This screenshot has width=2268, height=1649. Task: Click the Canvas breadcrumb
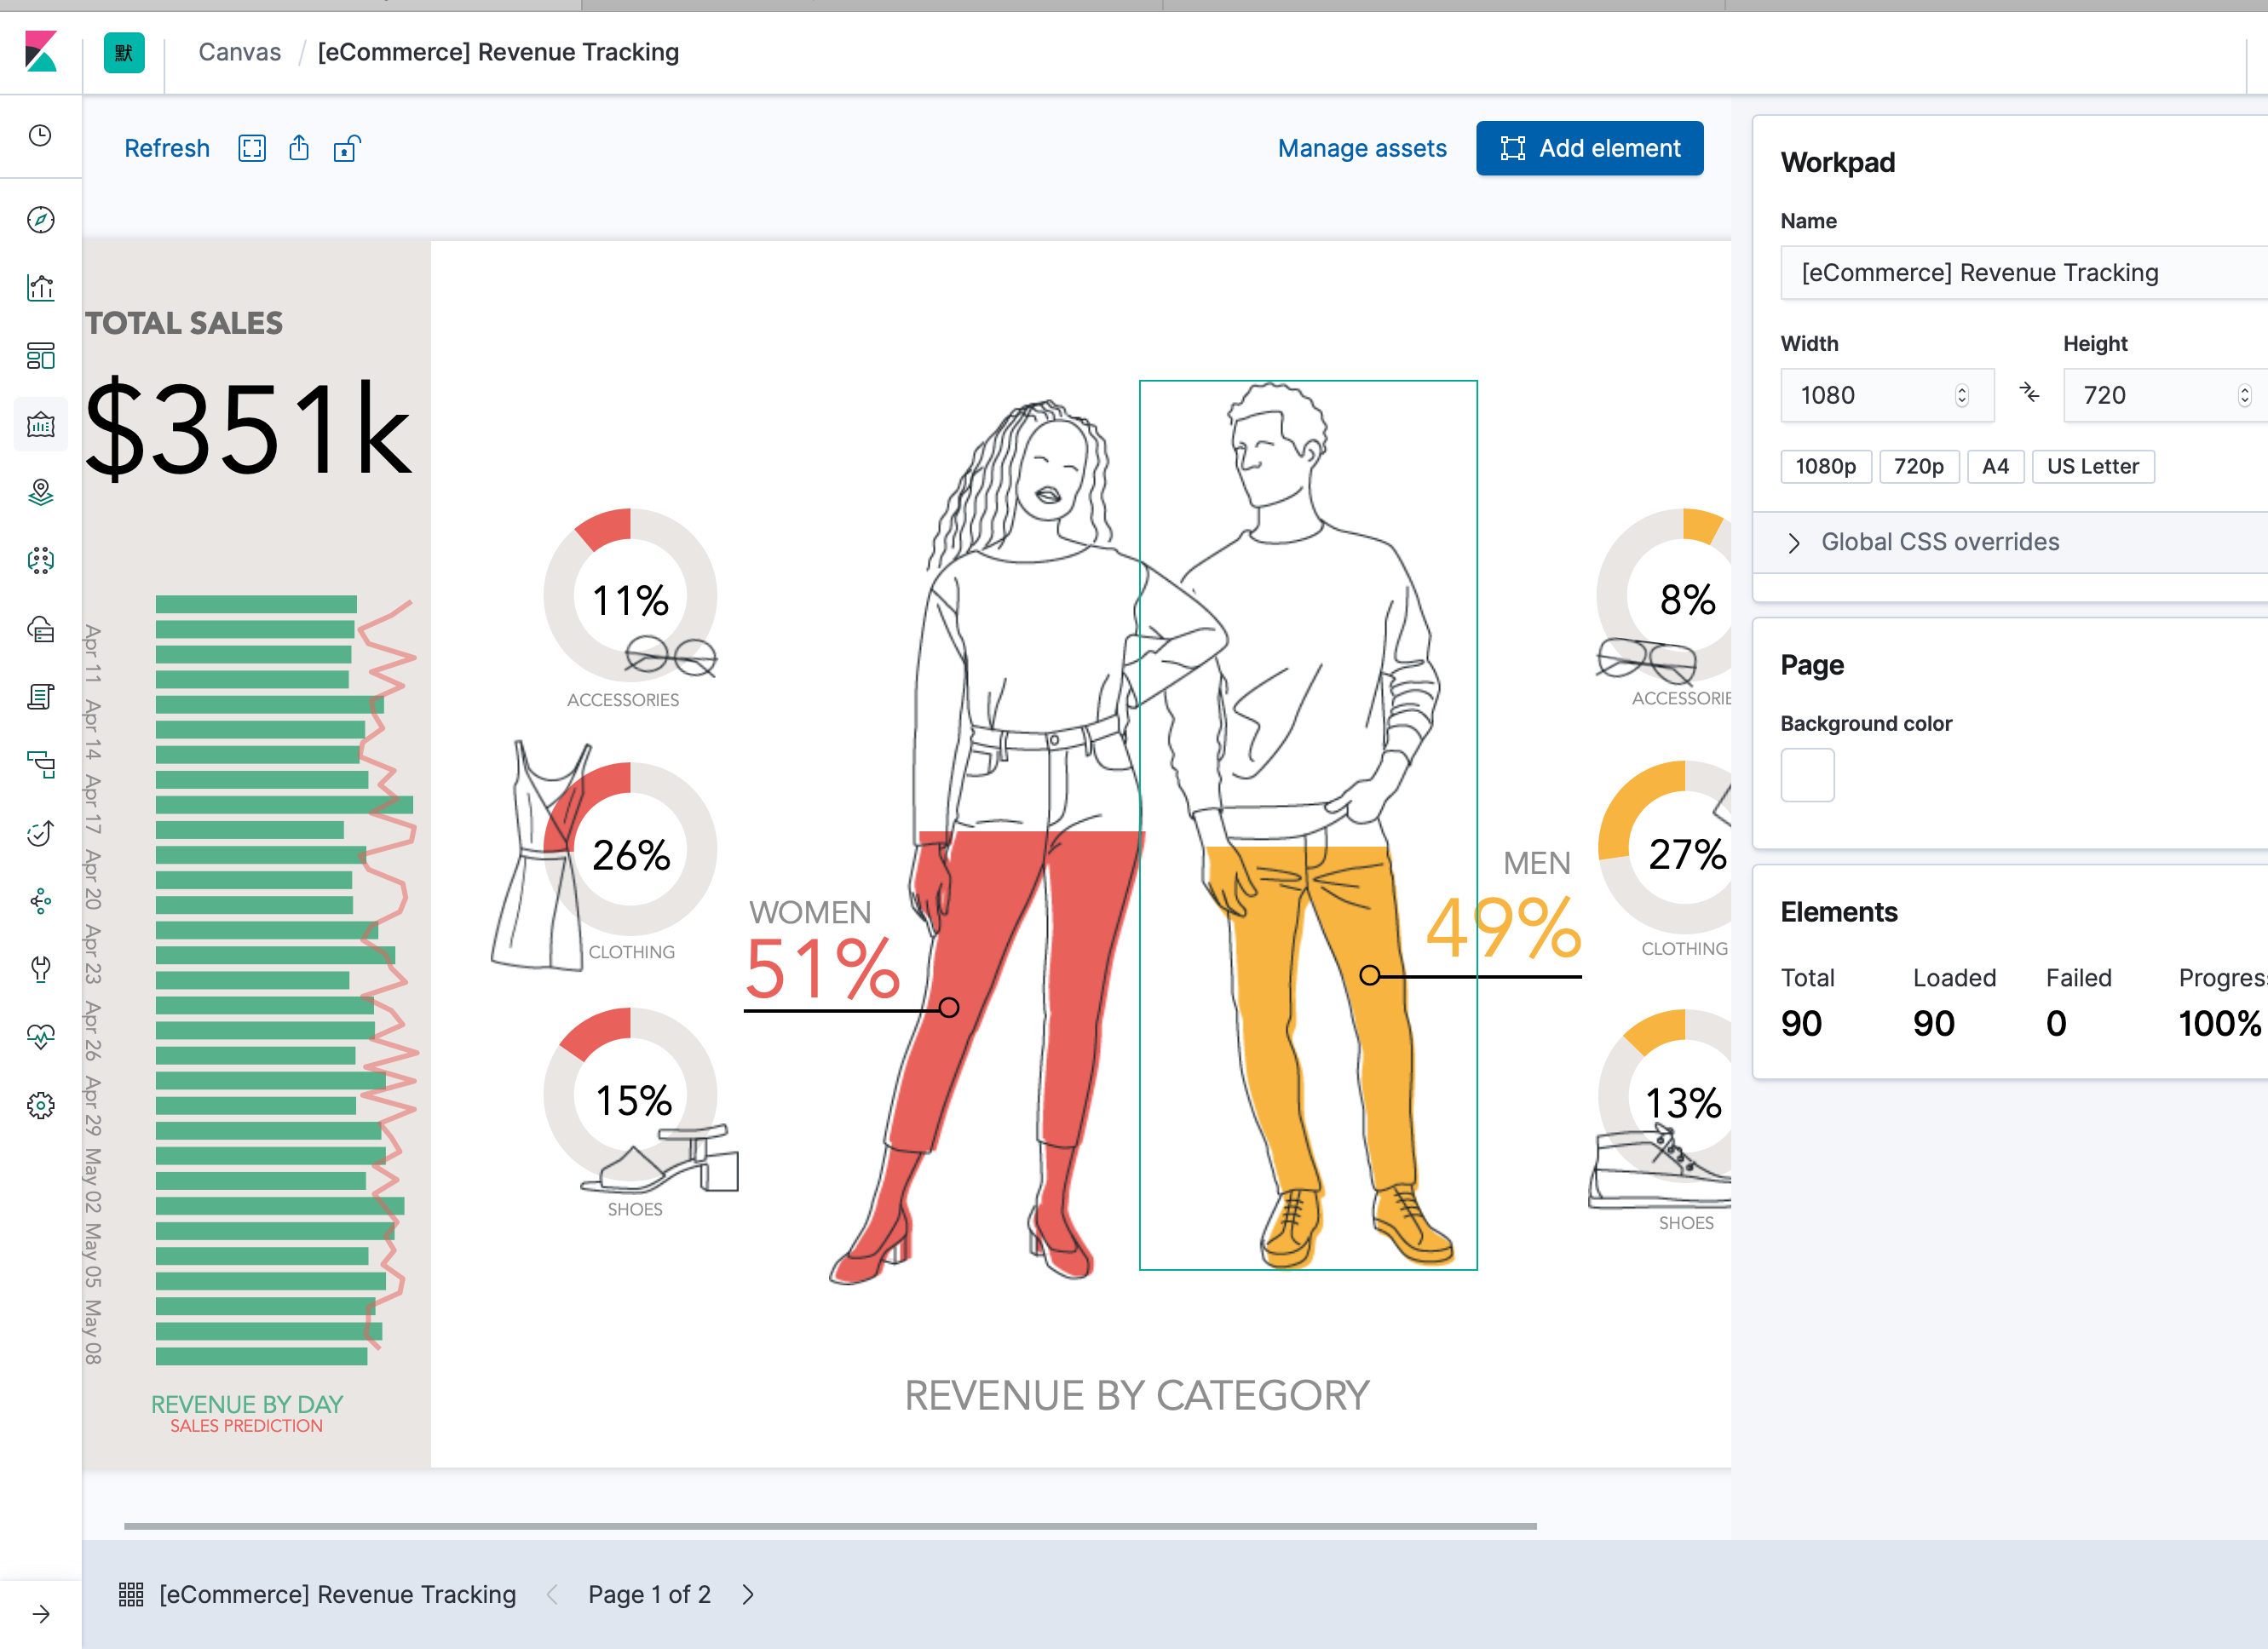coord(240,52)
